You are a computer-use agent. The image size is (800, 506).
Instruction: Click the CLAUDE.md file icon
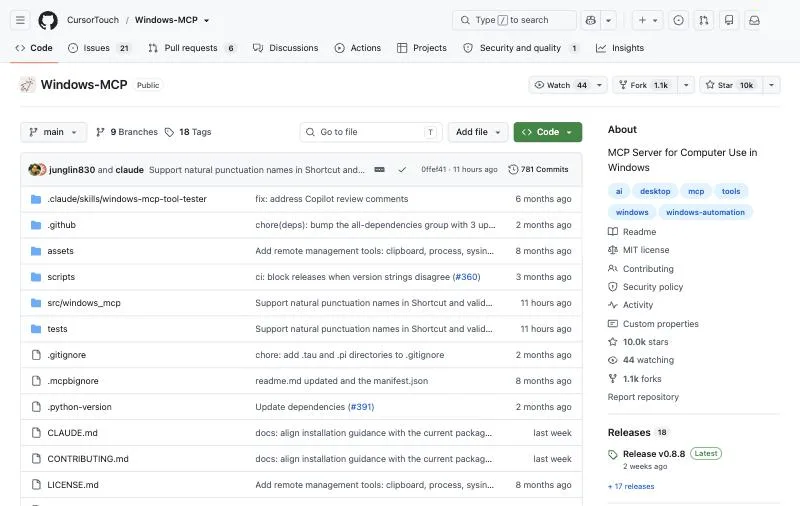tap(36, 433)
